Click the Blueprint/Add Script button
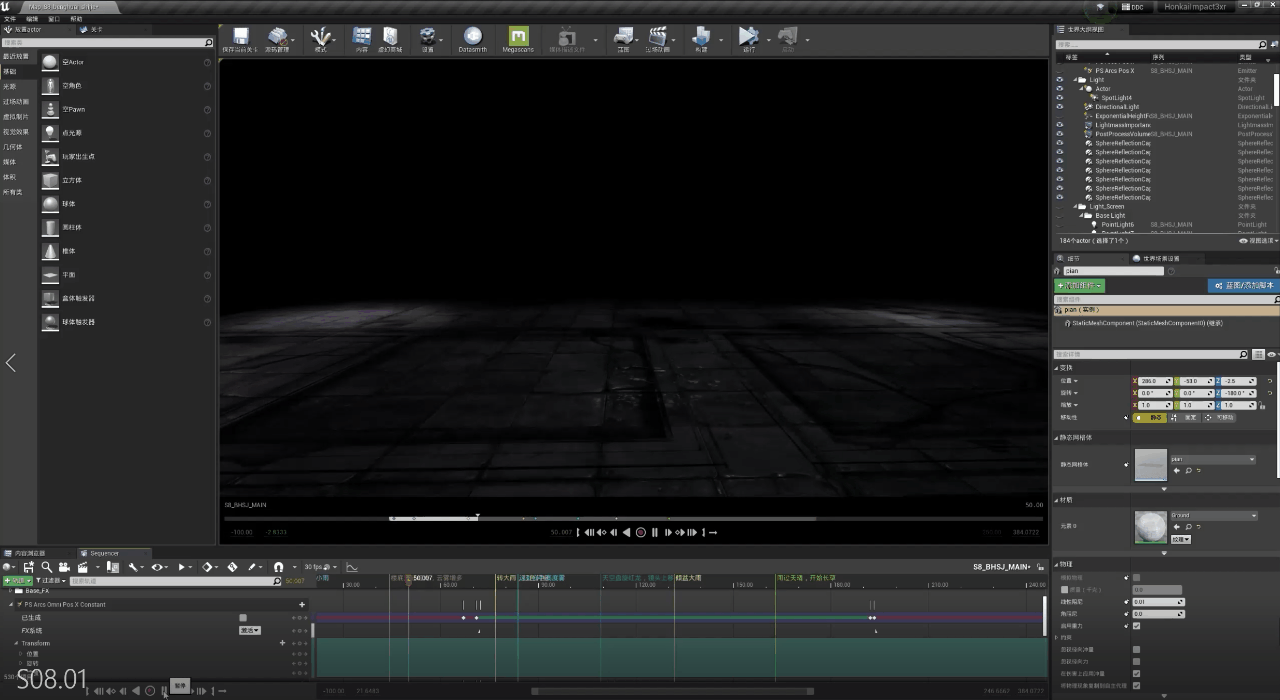This screenshot has height=700, width=1280. tap(1243, 286)
